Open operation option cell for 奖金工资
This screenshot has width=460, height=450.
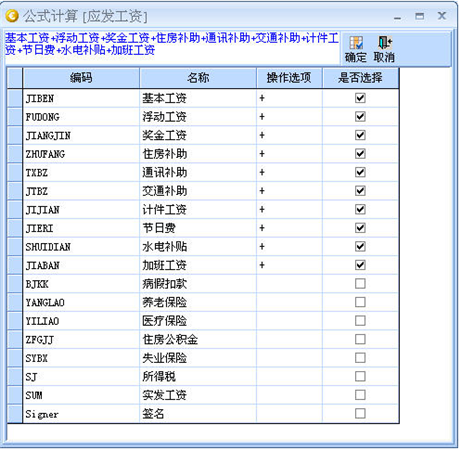[x=289, y=135]
